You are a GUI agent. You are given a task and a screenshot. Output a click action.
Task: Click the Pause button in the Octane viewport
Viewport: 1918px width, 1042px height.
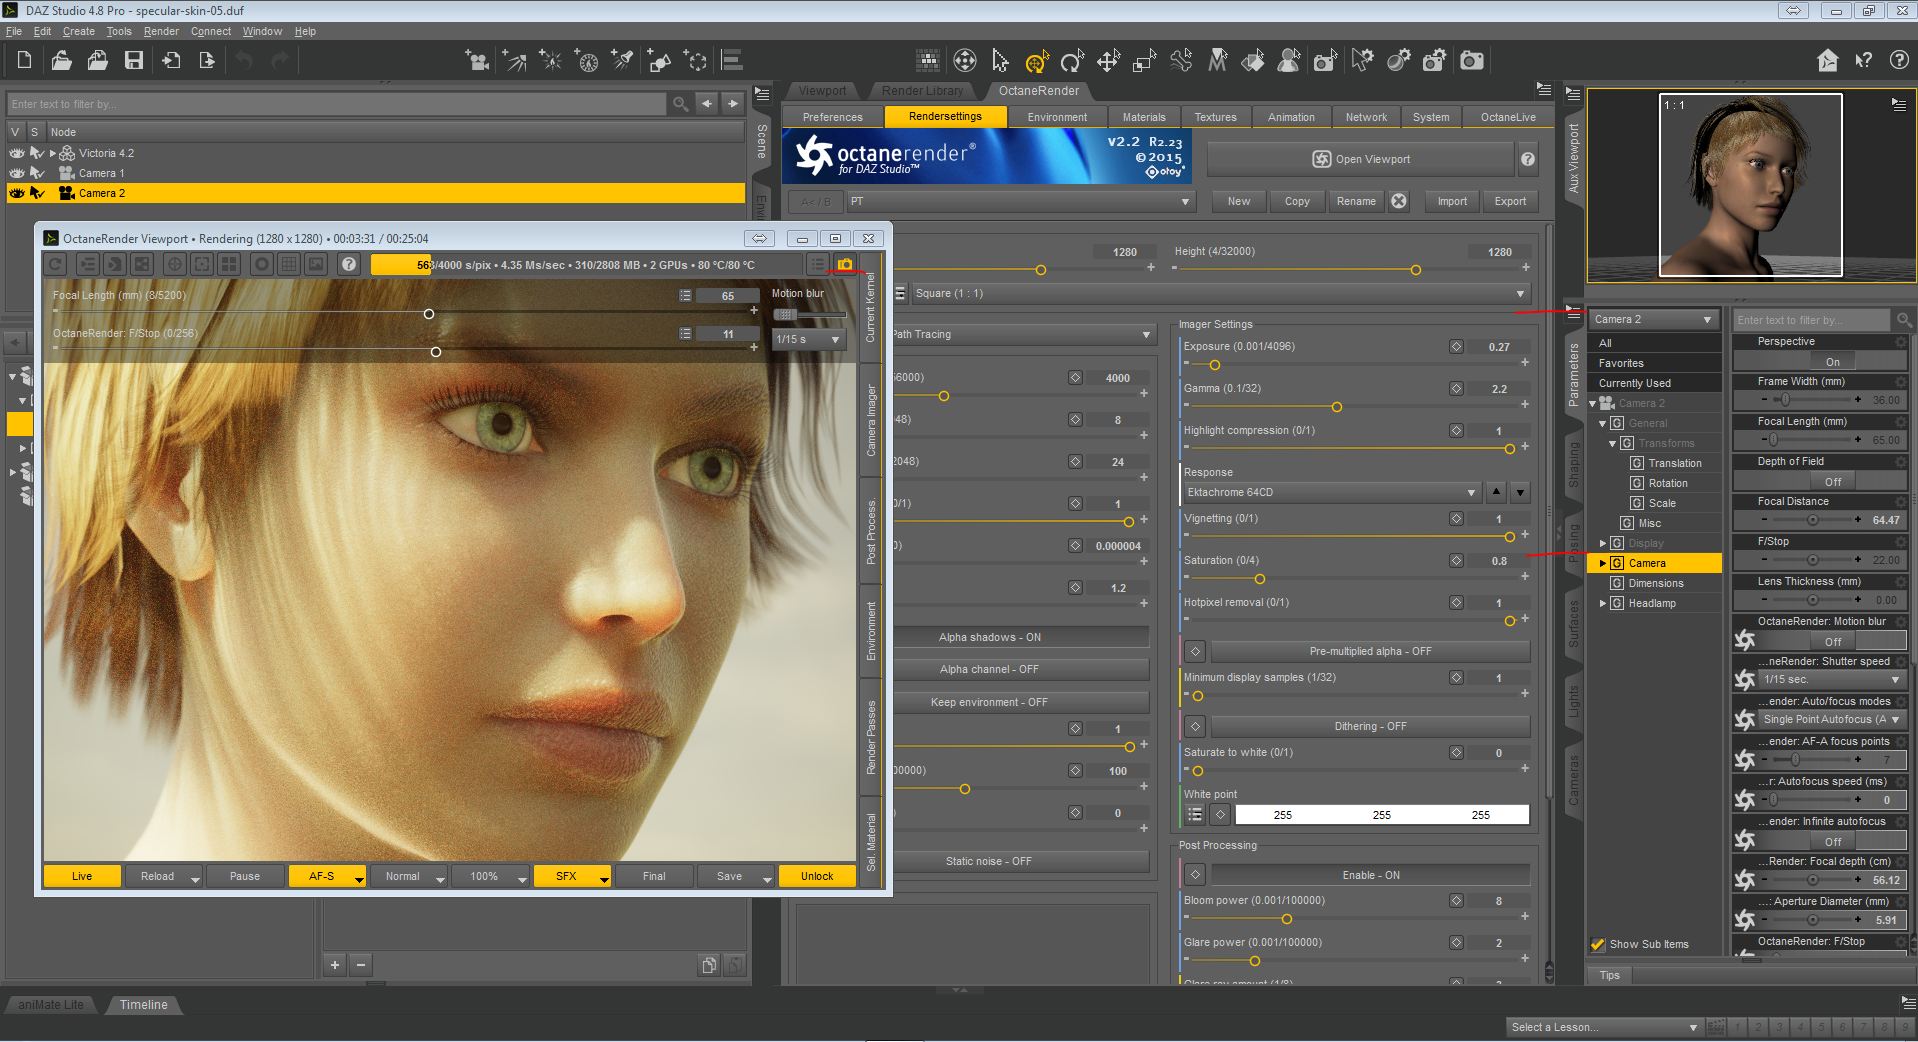point(244,876)
